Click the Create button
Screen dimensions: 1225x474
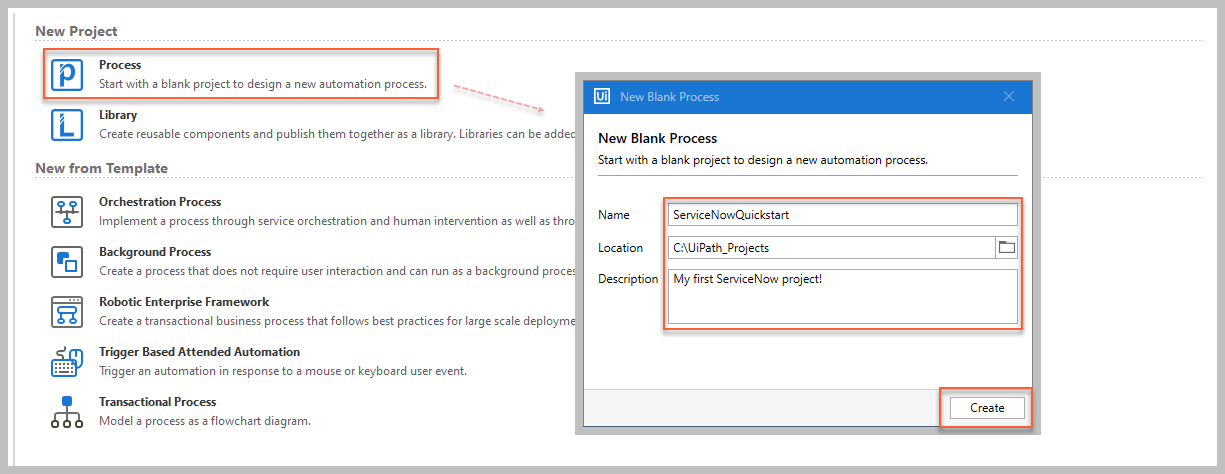[x=987, y=408]
